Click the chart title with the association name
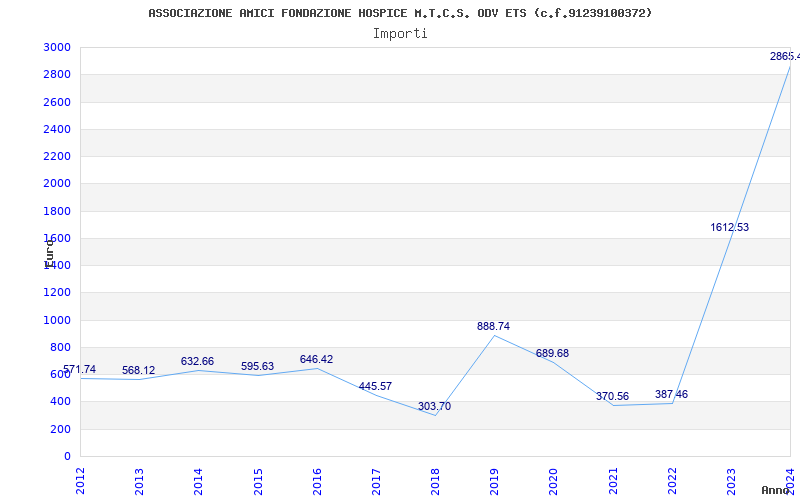The height and width of the screenshot is (500, 800). click(400, 13)
